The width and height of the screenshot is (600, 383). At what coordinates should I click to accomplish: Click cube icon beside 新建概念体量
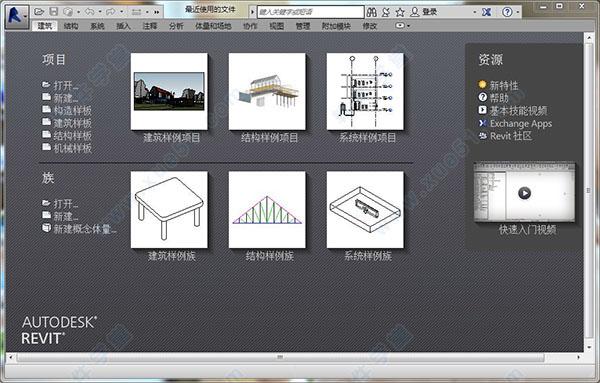46,228
